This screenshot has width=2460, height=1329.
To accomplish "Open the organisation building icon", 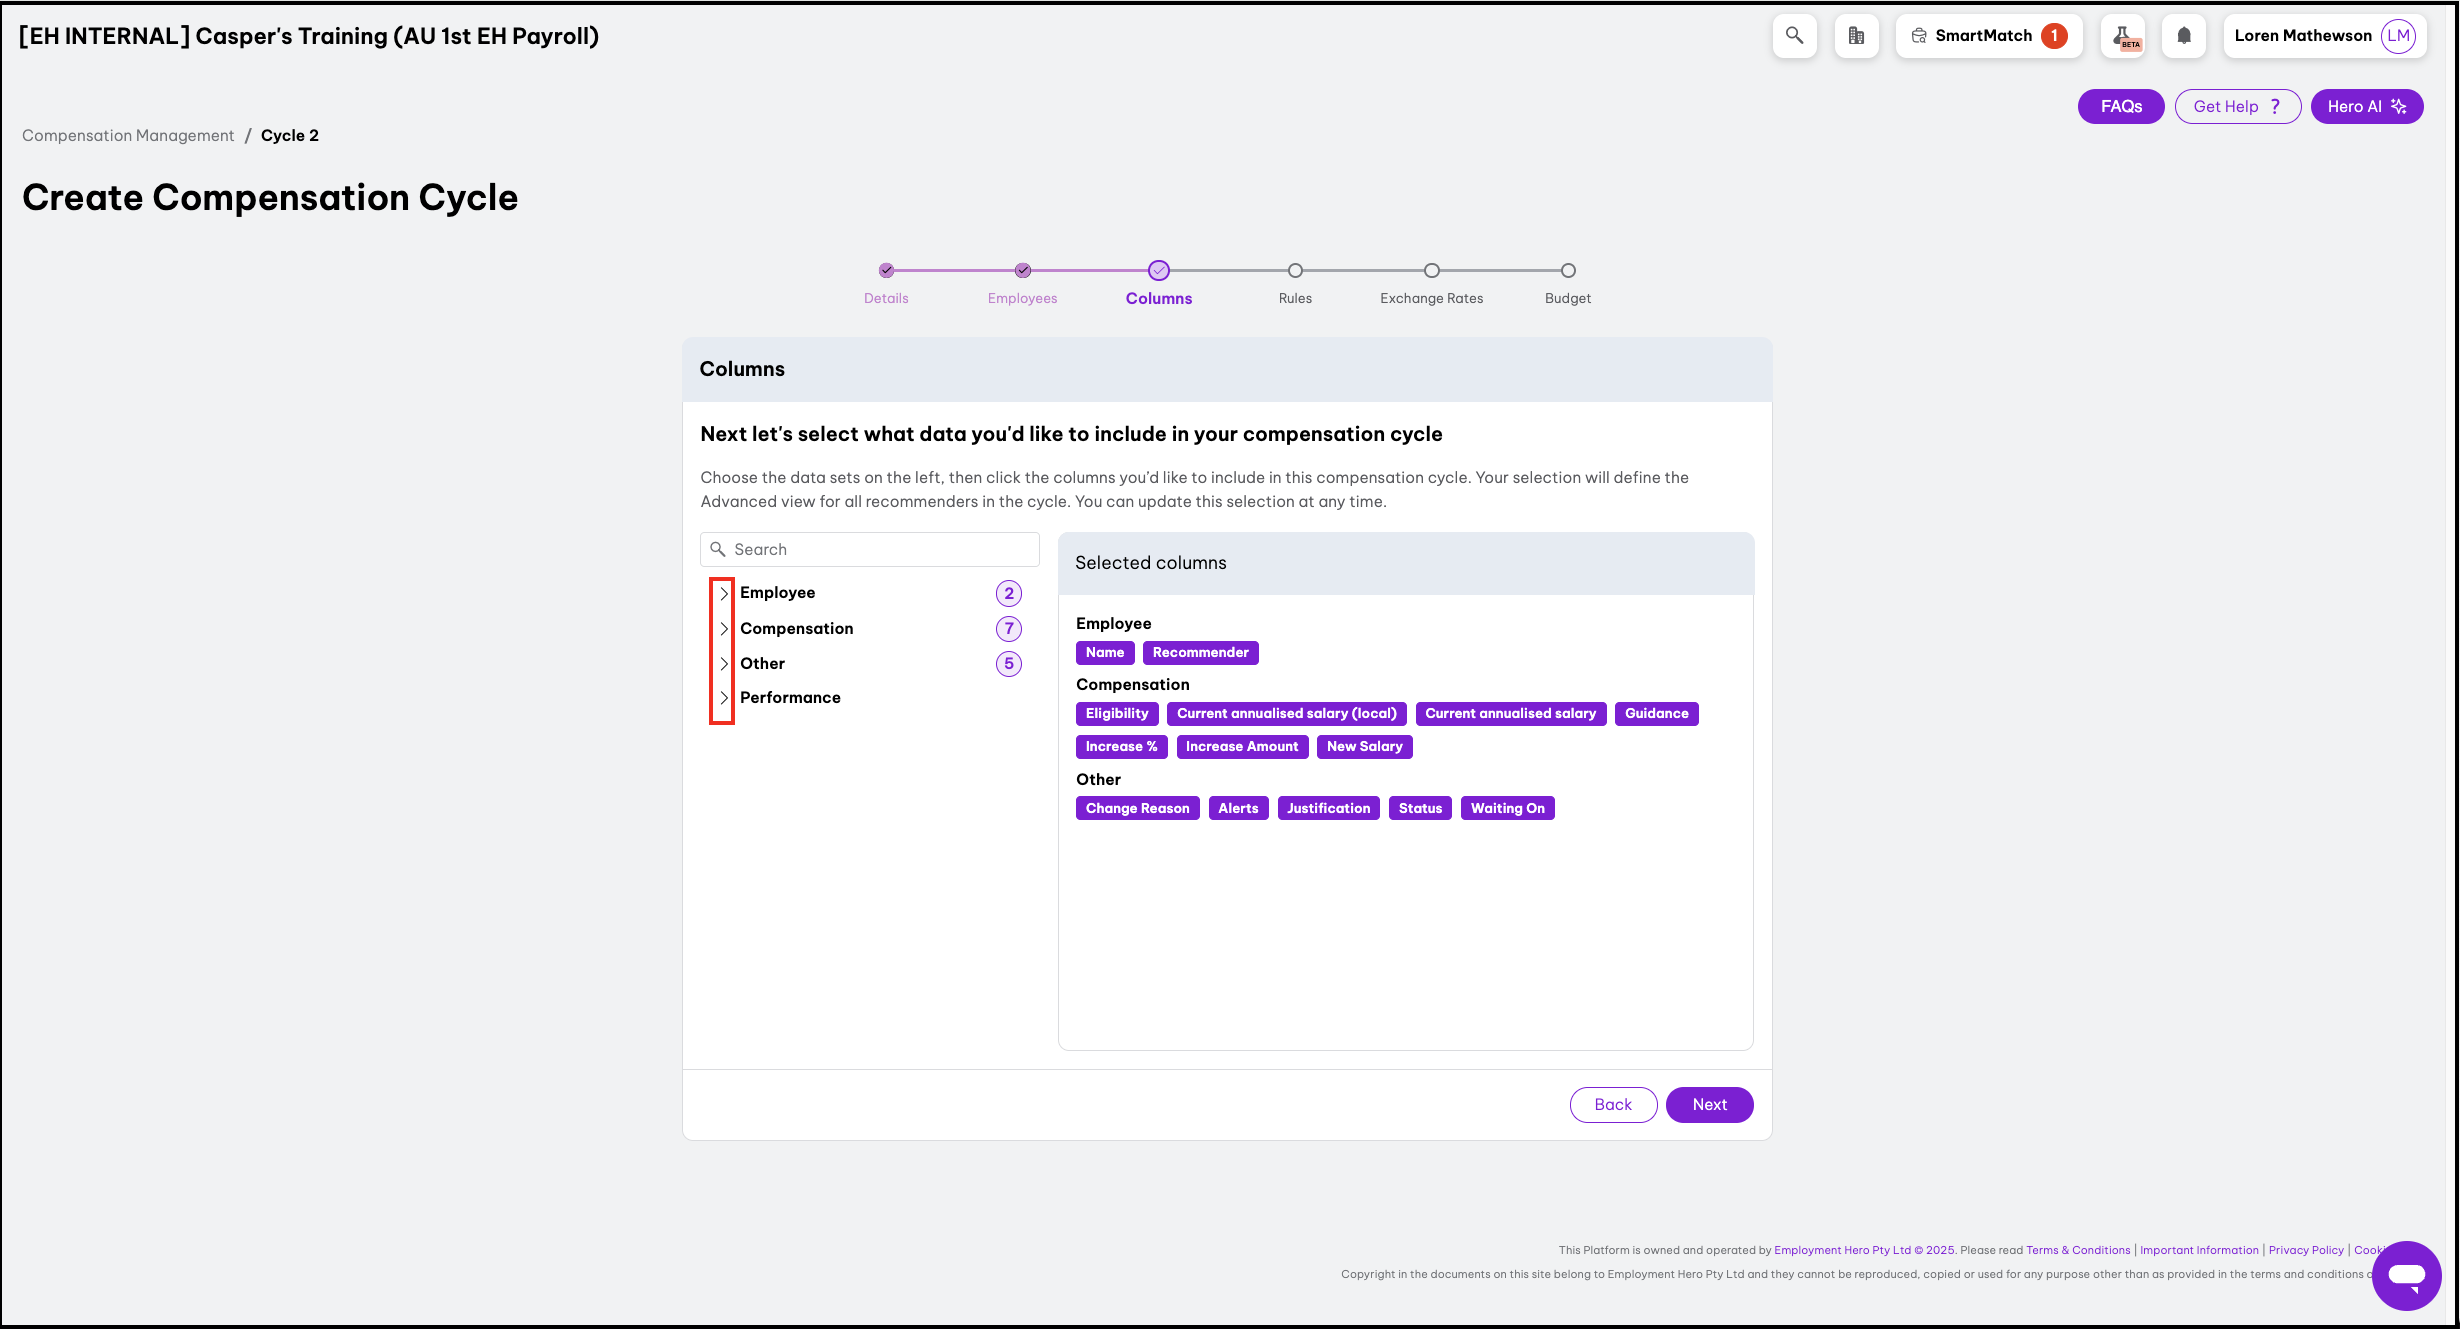I will point(1856,36).
